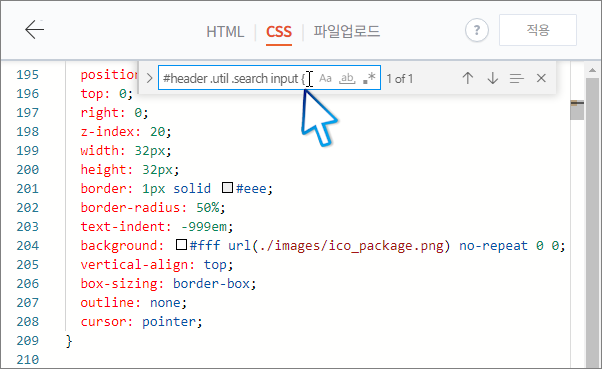Click the 'url(./images/ico_package.png)' text
This screenshot has width=602, height=369.
coord(339,245)
